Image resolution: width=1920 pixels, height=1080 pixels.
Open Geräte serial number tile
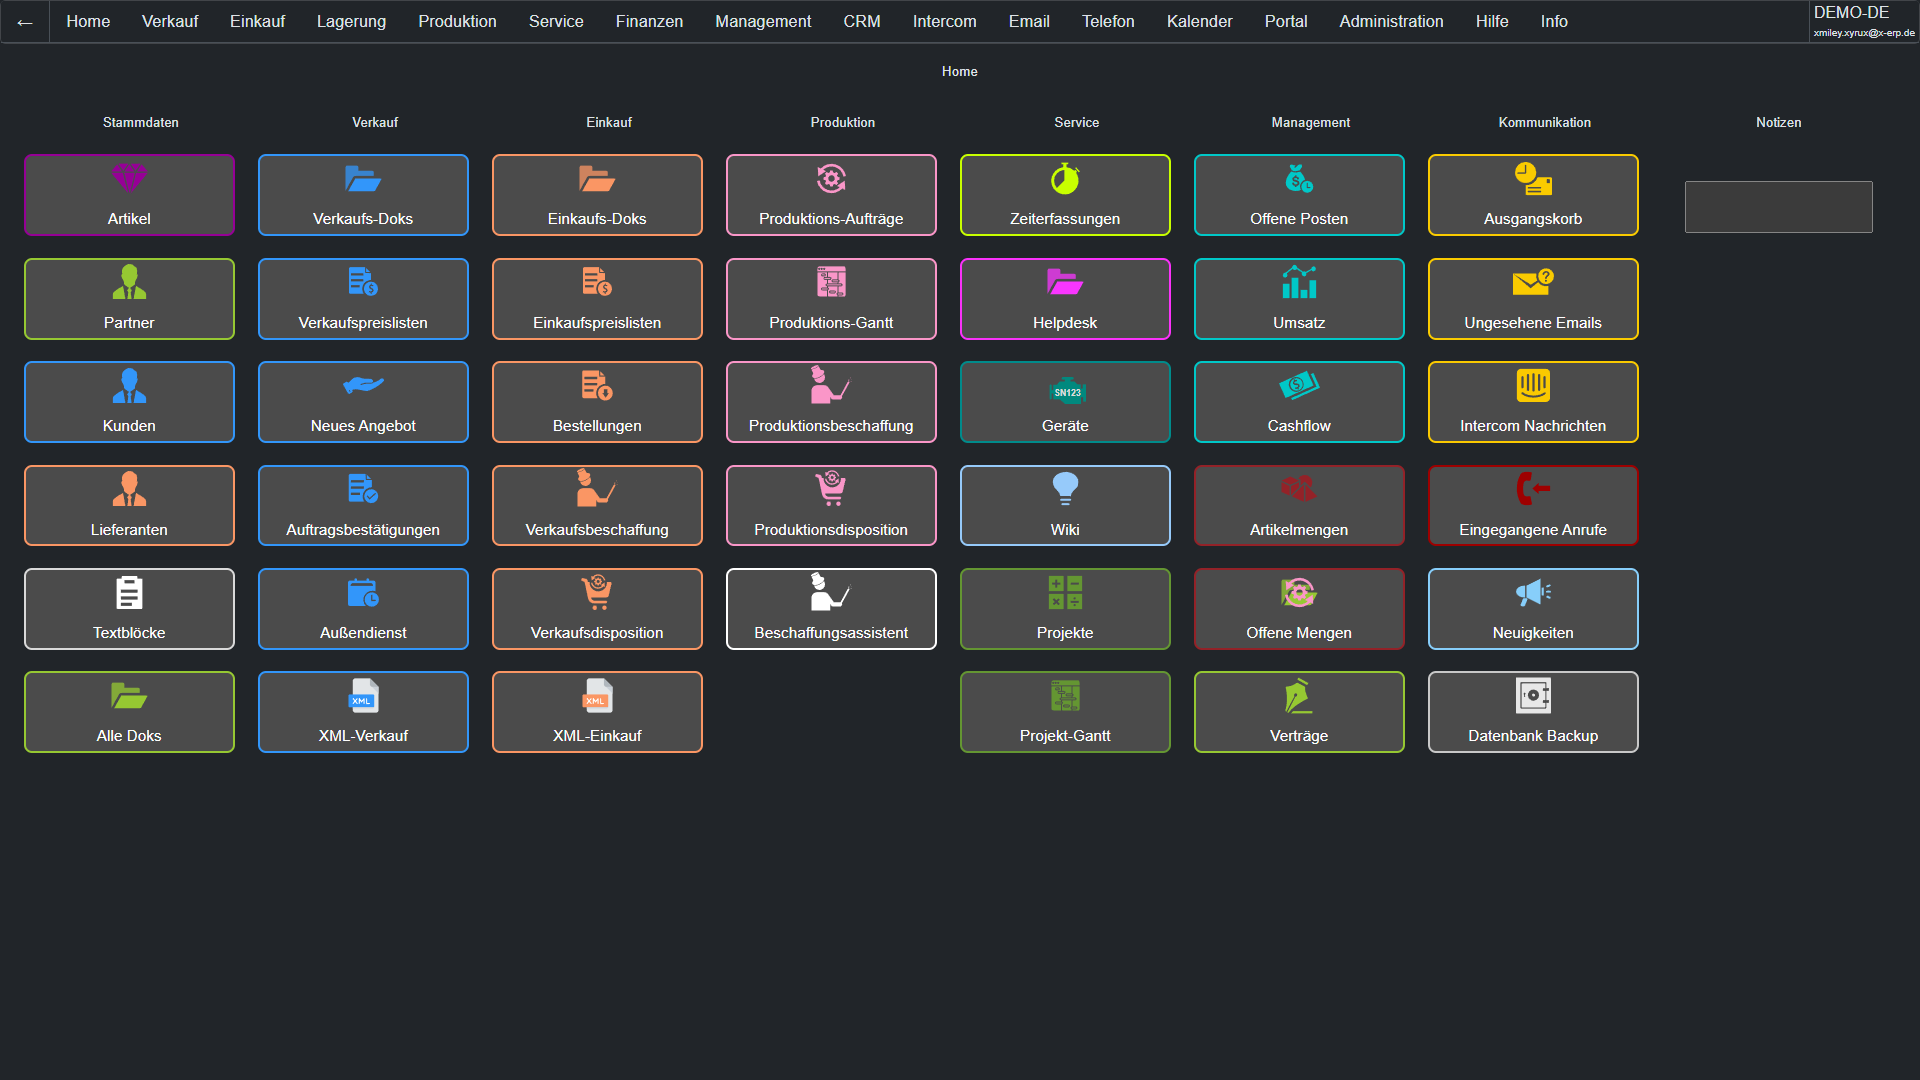pyautogui.click(x=1065, y=402)
